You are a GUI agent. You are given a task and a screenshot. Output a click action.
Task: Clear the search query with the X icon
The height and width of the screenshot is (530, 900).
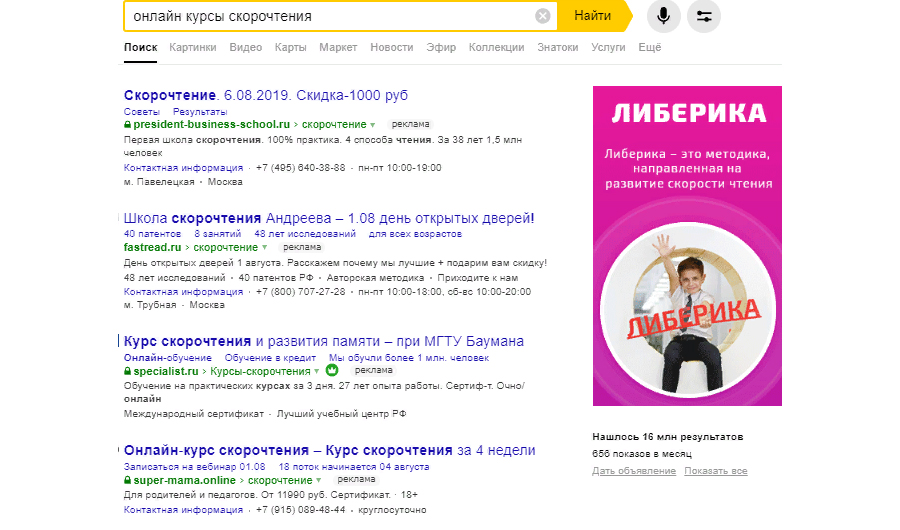[x=542, y=16]
